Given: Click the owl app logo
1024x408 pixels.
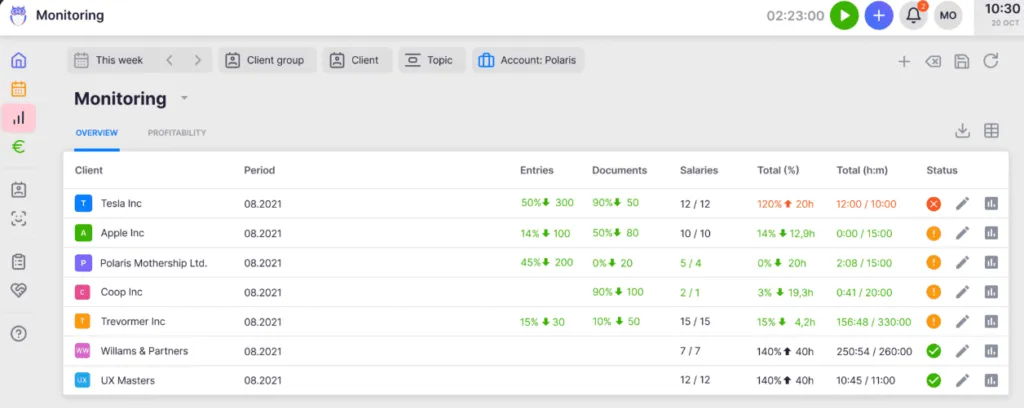Looking at the screenshot, I should click(x=18, y=15).
